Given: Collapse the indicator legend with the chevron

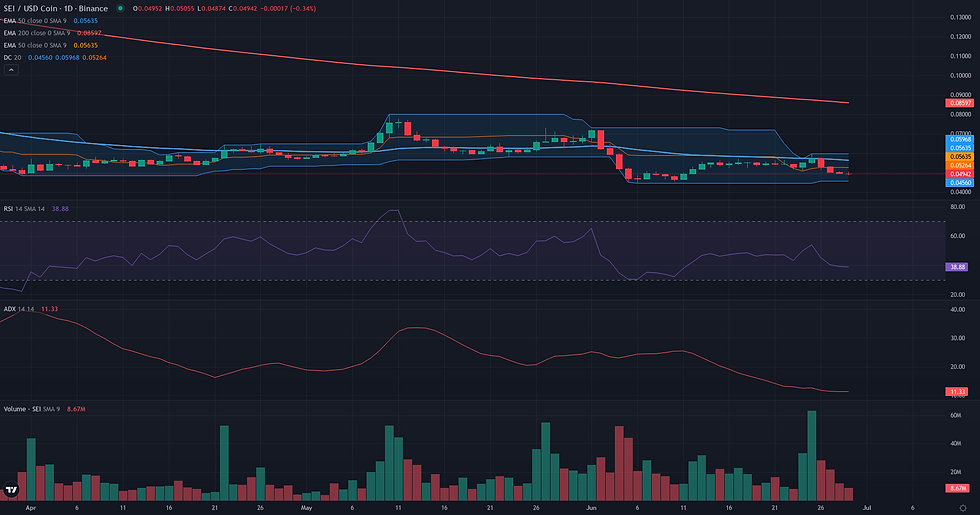Looking at the screenshot, I should [x=11, y=70].
